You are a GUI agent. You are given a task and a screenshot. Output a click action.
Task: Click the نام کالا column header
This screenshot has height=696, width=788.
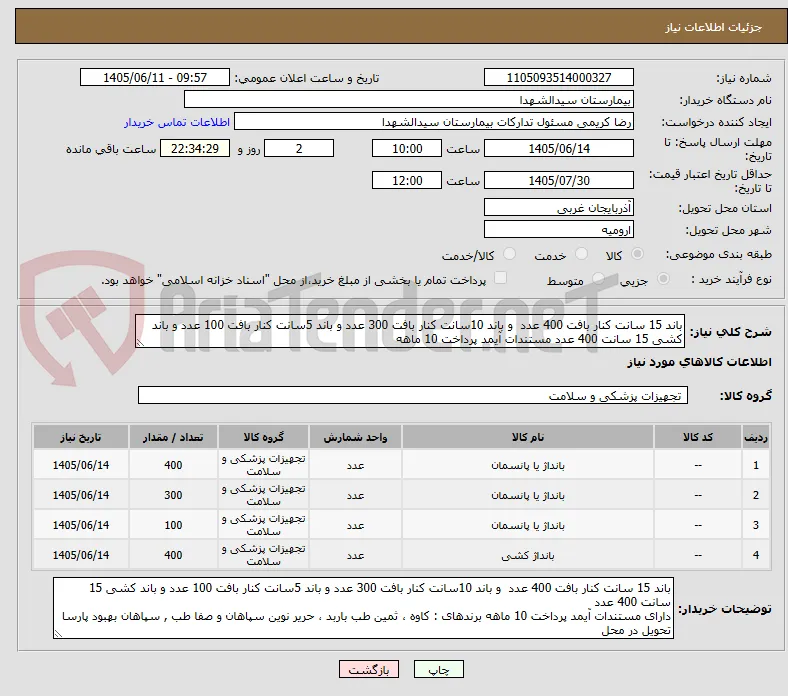[528, 437]
